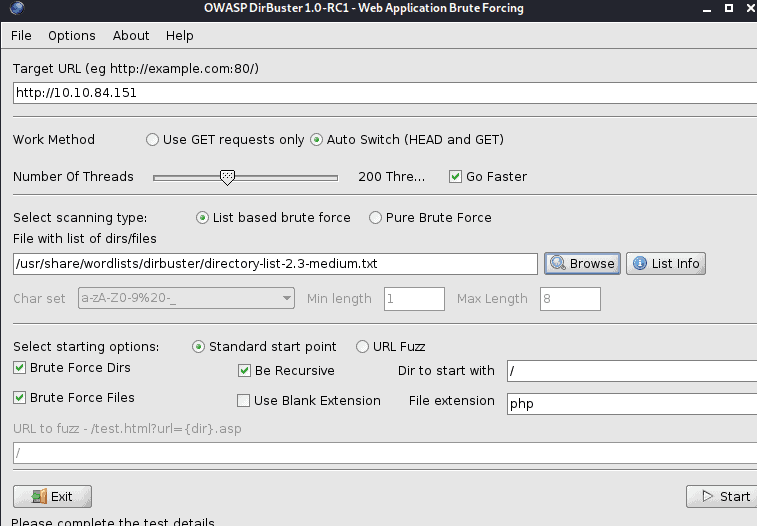This screenshot has height=526, width=757.
Task: Click the File extension field
Action: coord(632,403)
